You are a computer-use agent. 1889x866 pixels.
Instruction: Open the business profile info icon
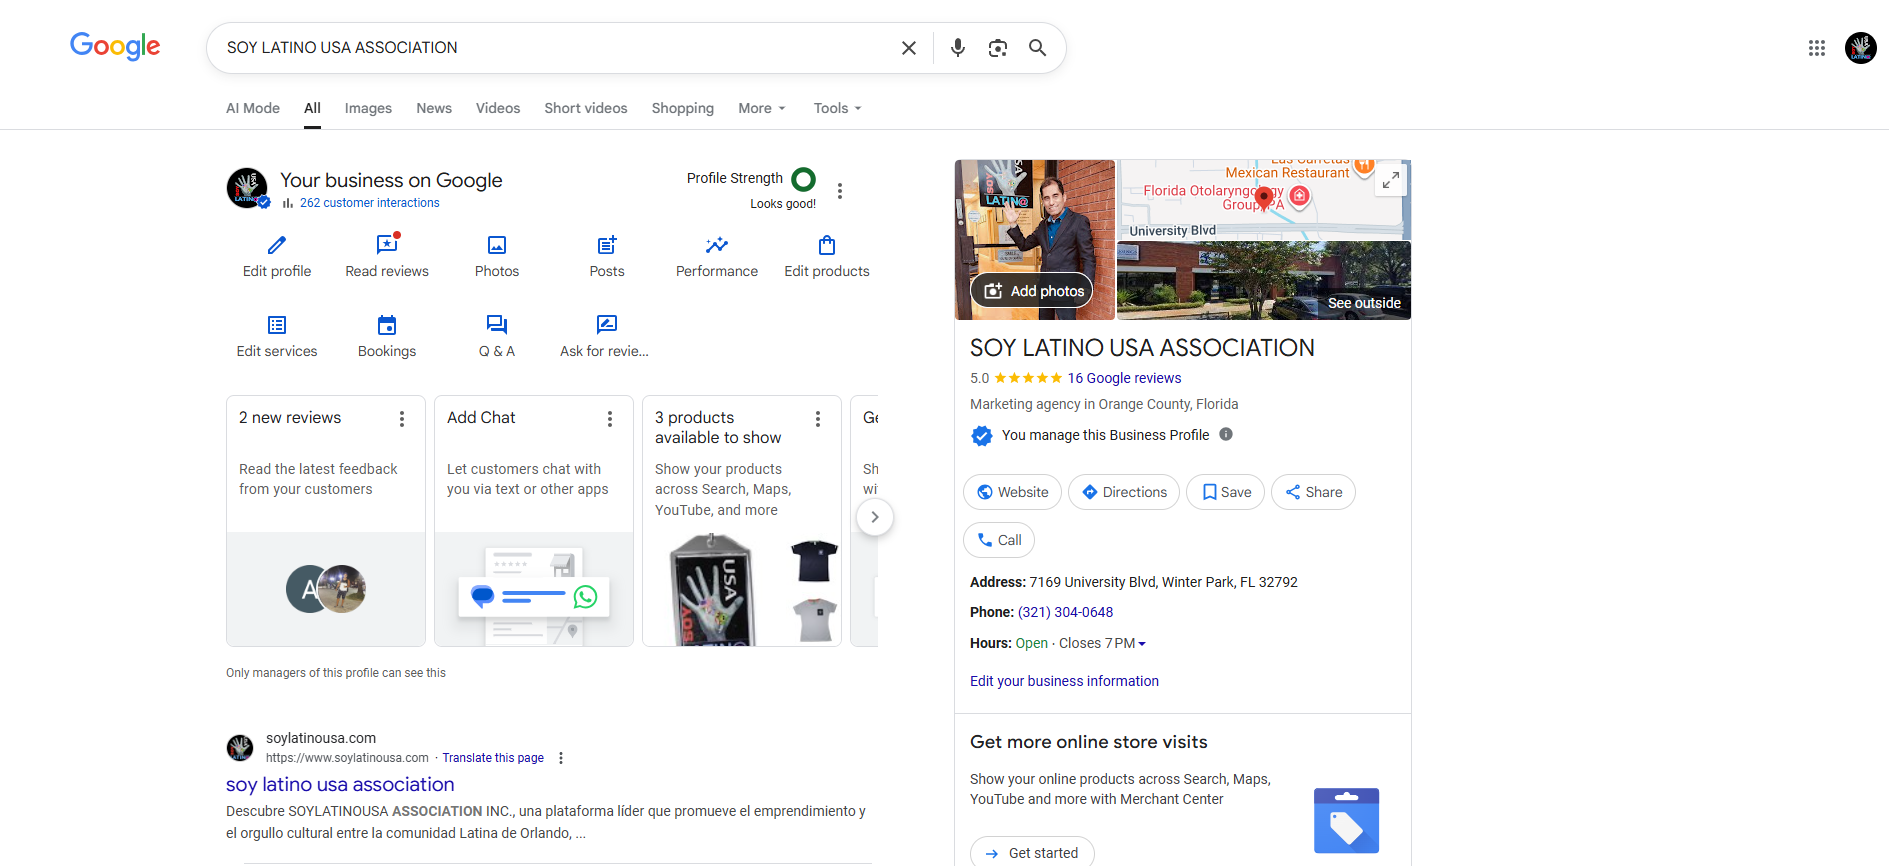(x=1226, y=434)
